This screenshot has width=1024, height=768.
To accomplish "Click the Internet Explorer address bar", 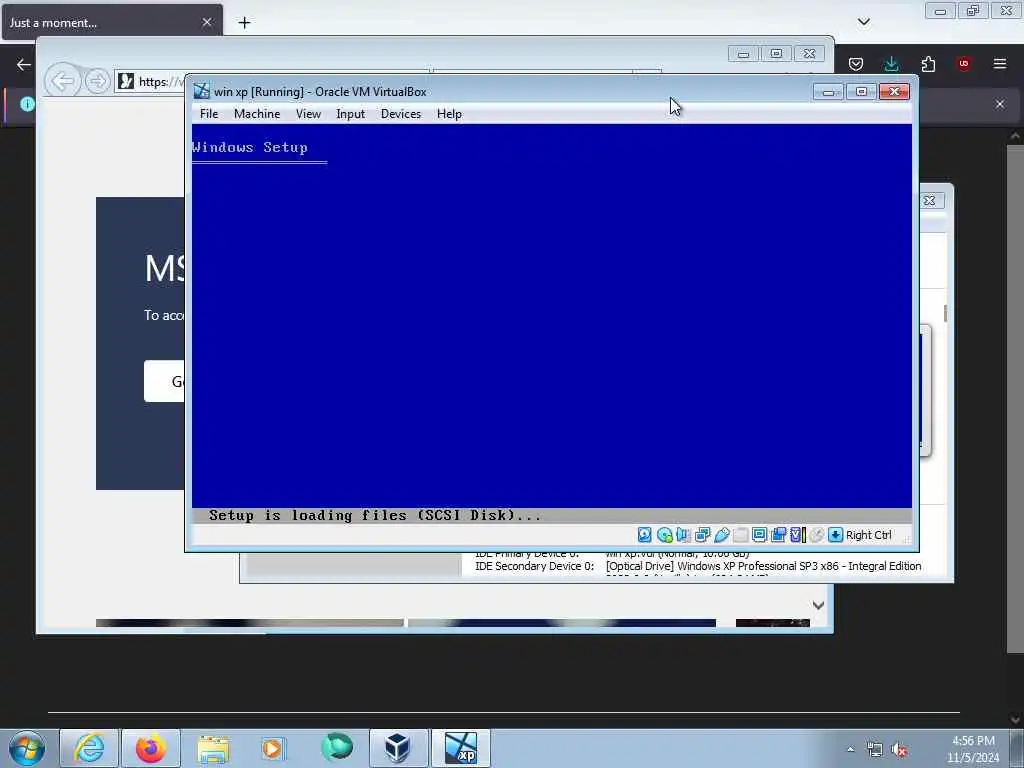I will click(152, 82).
